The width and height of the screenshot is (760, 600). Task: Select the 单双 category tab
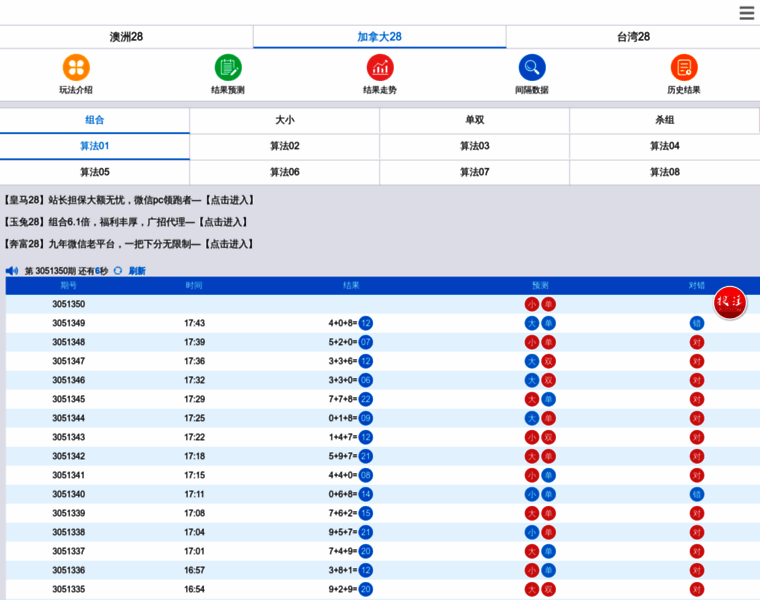(x=475, y=120)
